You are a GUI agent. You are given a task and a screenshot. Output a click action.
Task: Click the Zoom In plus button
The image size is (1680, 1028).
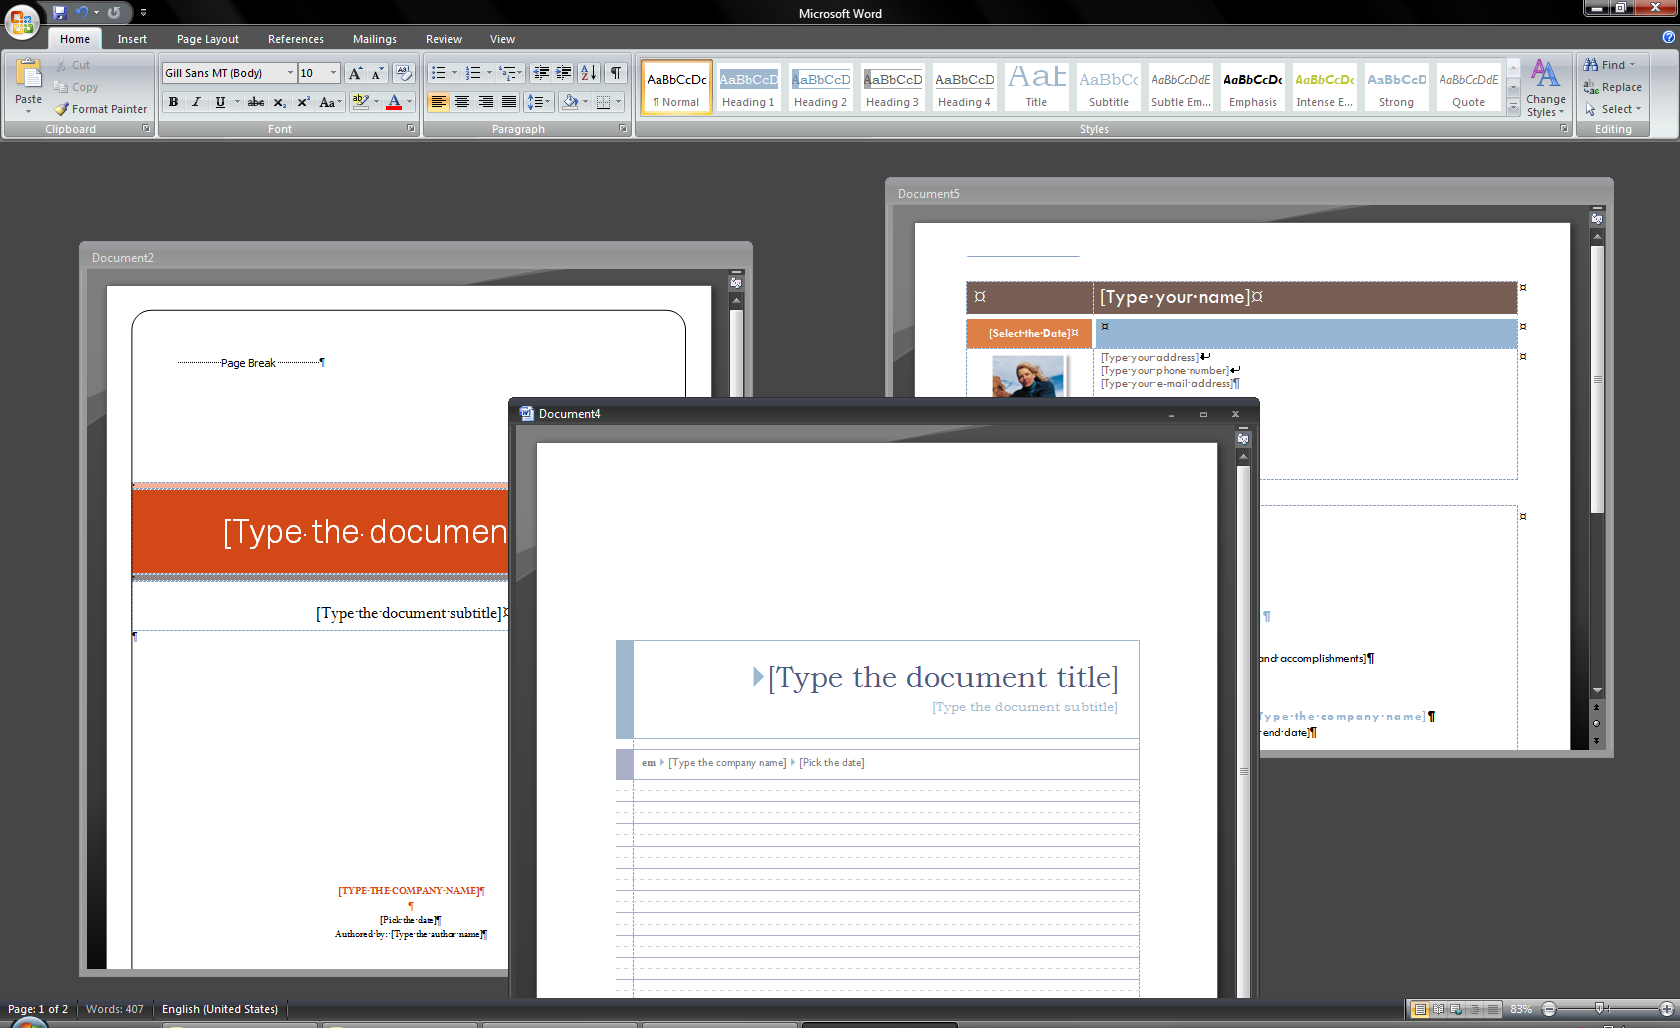coord(1666,1009)
